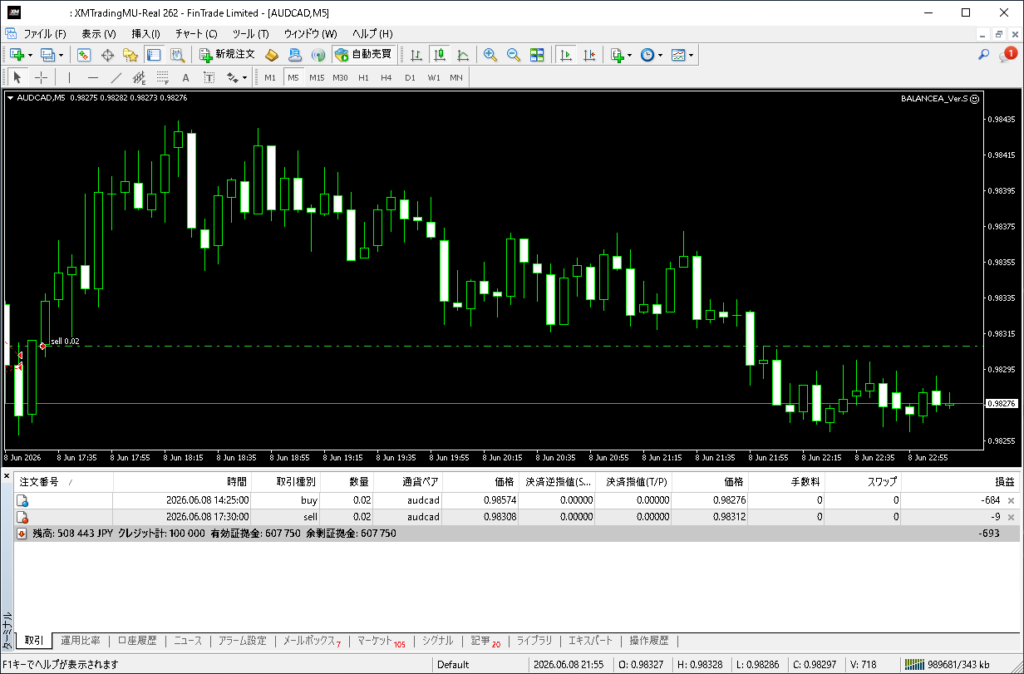Open the チャート (C) menu
This screenshot has height=674, width=1024.
(196, 34)
